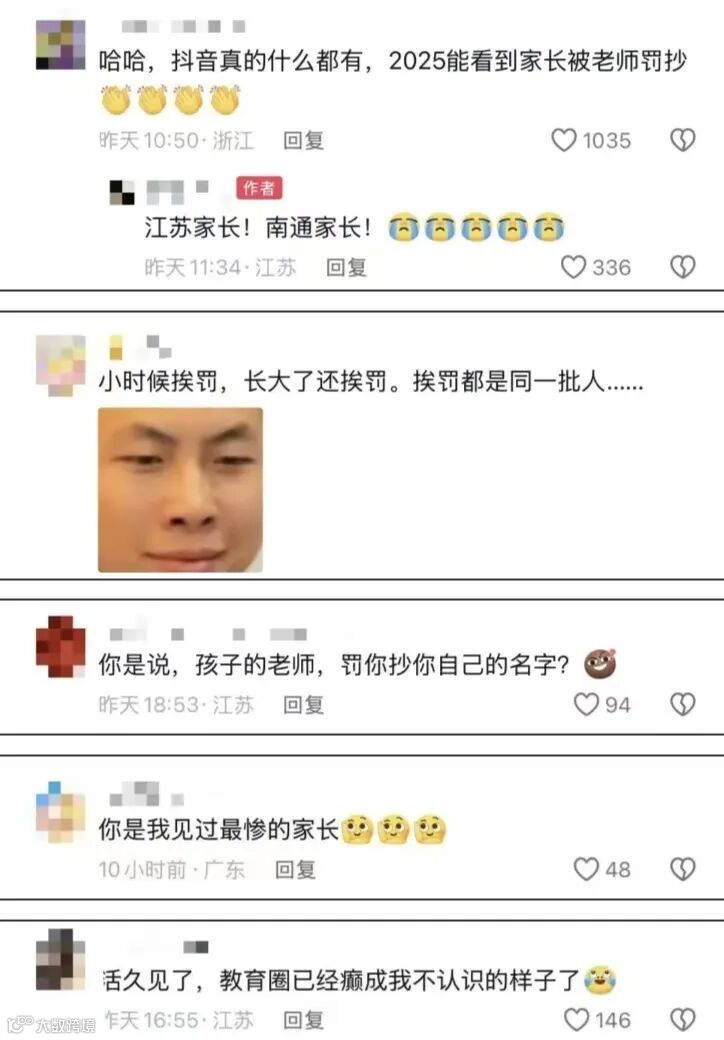Reply to the 10小时前 Guangdong comment

click(295, 869)
